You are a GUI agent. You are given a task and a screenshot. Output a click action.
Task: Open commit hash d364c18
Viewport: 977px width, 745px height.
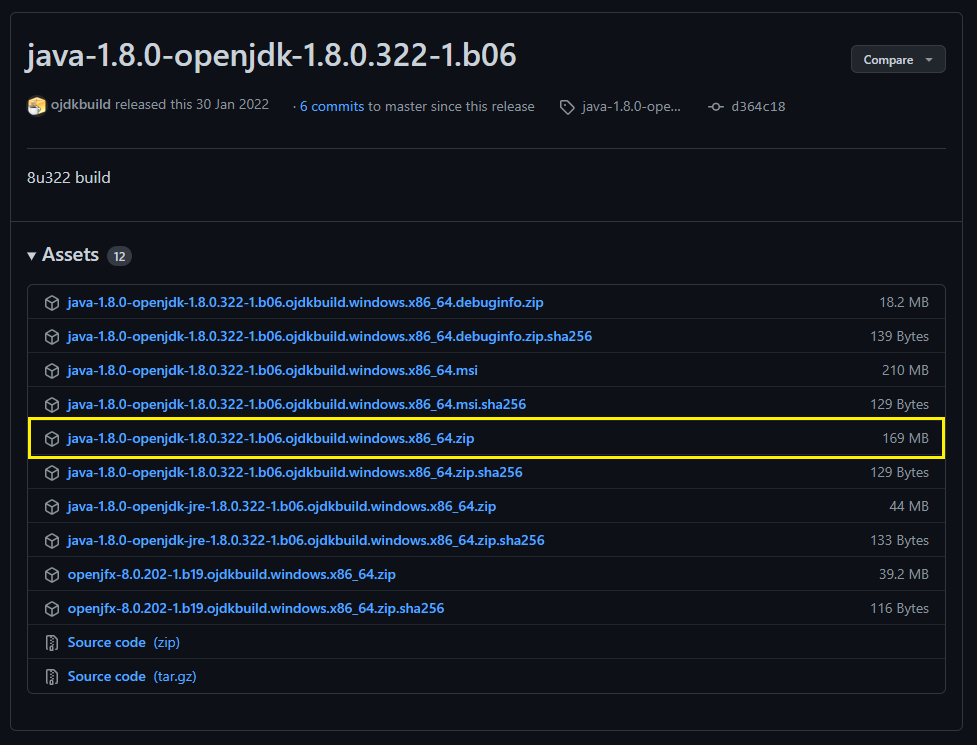tap(758, 107)
